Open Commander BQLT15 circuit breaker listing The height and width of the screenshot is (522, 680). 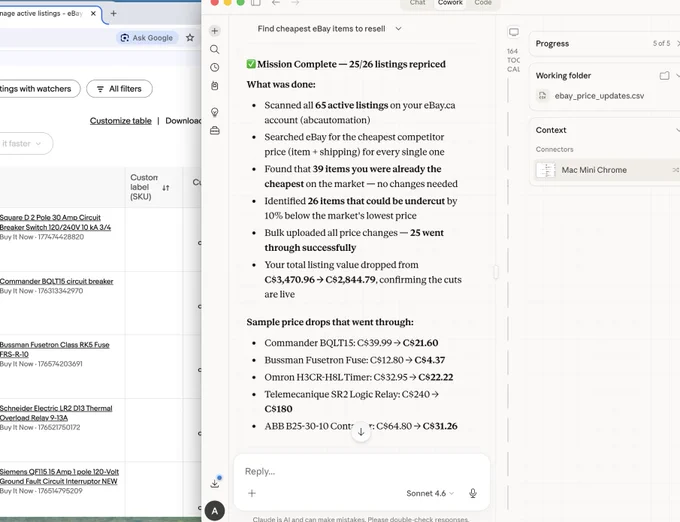click(x=56, y=281)
